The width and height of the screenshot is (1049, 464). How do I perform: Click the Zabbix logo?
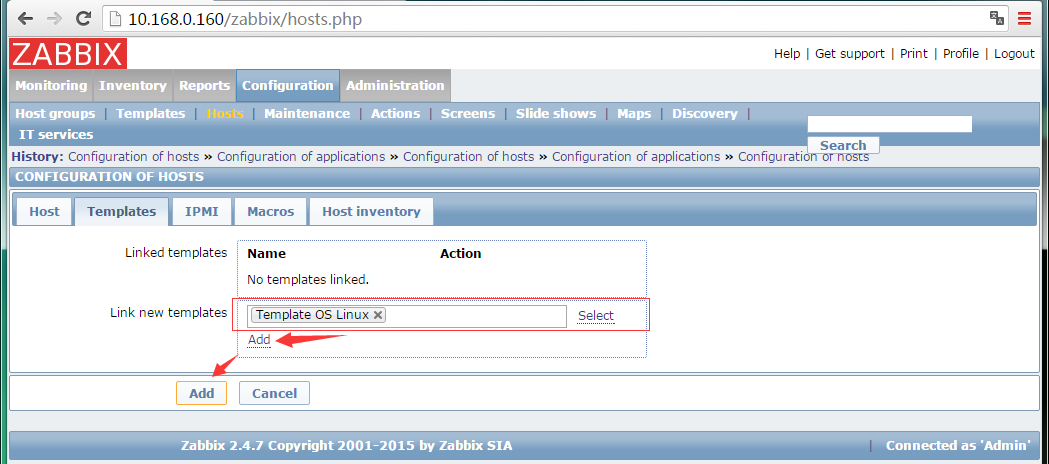point(68,53)
